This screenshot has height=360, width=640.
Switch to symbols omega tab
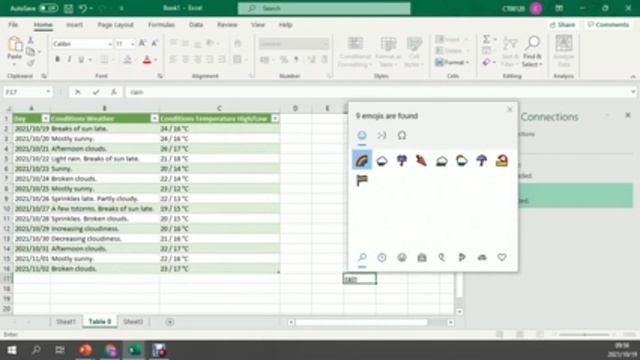pos(402,136)
